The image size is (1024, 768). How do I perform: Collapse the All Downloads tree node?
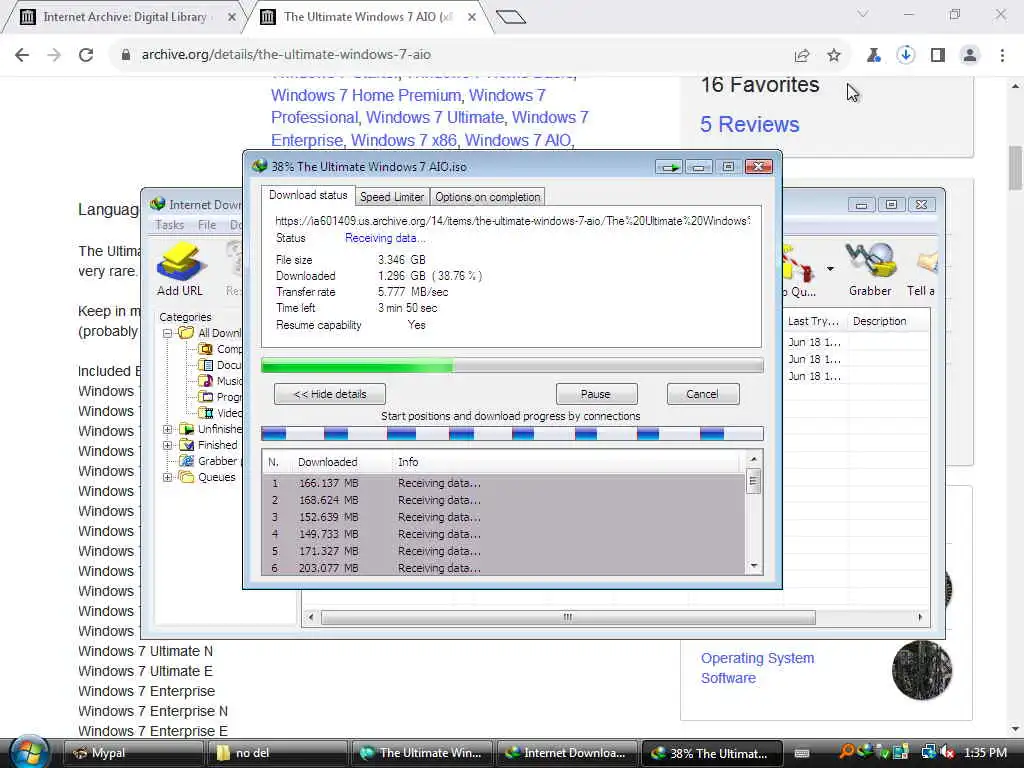coord(168,333)
